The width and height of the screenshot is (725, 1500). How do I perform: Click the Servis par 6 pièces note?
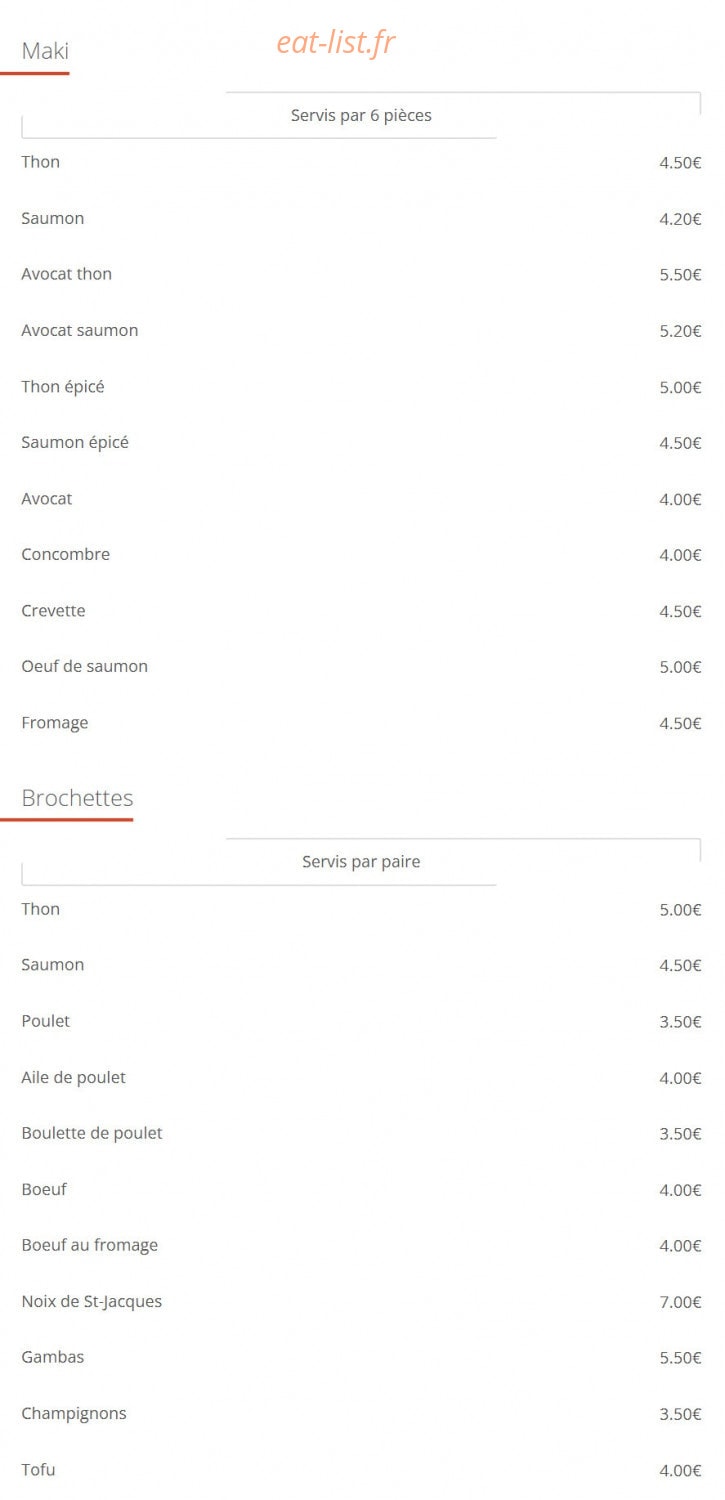pos(361,115)
